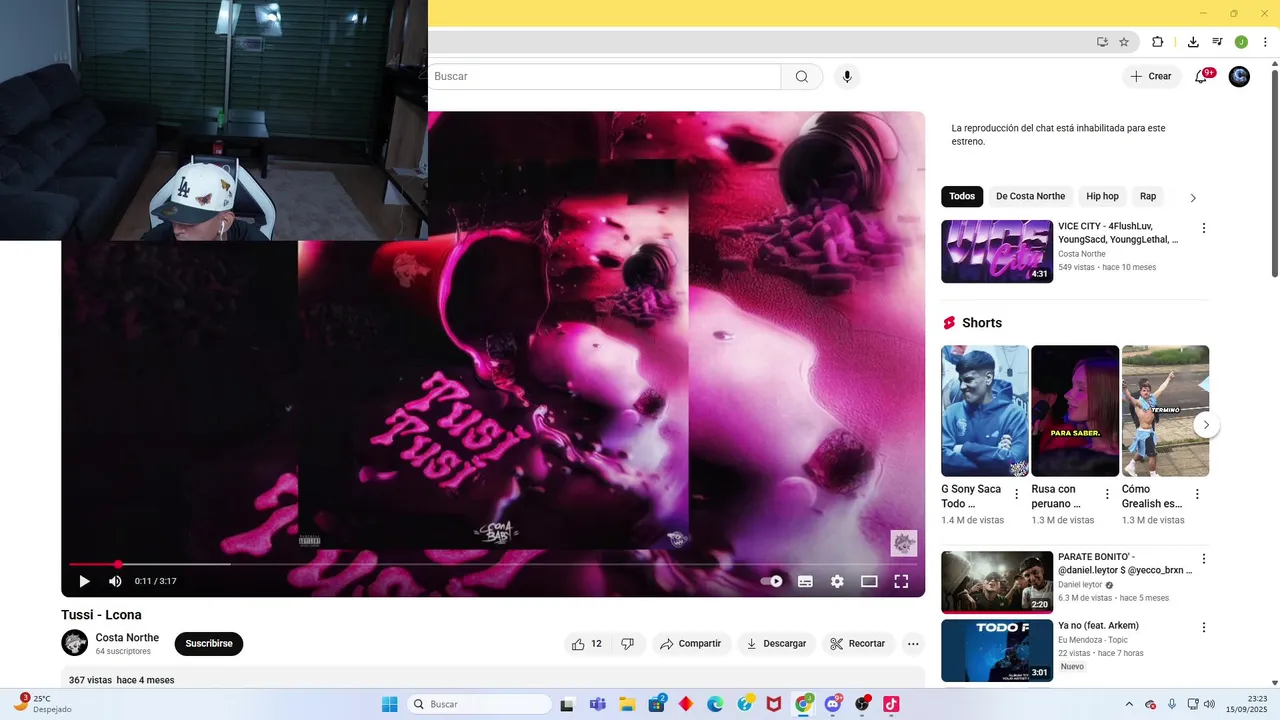
Task: Enter fullscreen mode in the player
Action: point(901,581)
